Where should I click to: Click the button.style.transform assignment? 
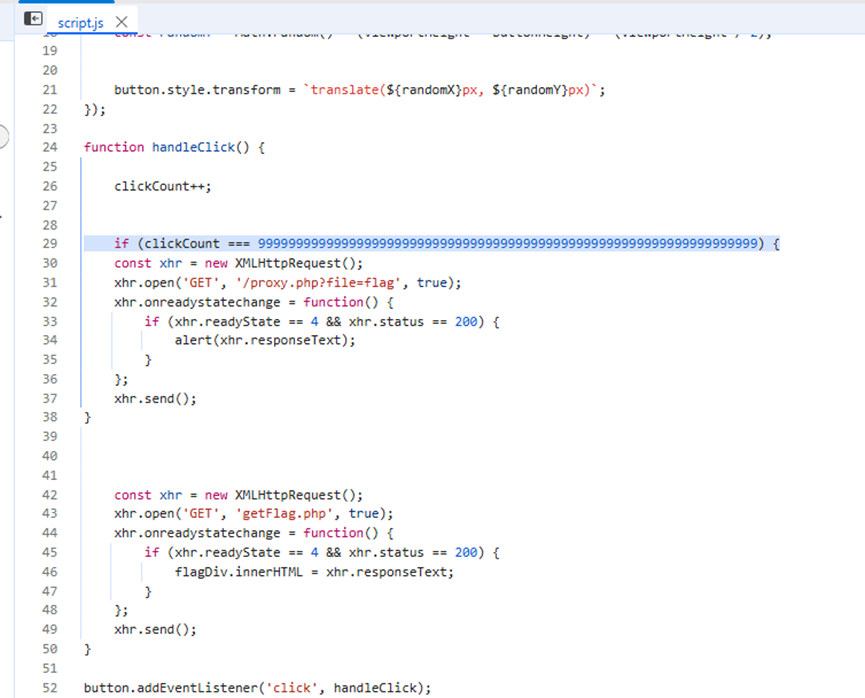click(197, 90)
